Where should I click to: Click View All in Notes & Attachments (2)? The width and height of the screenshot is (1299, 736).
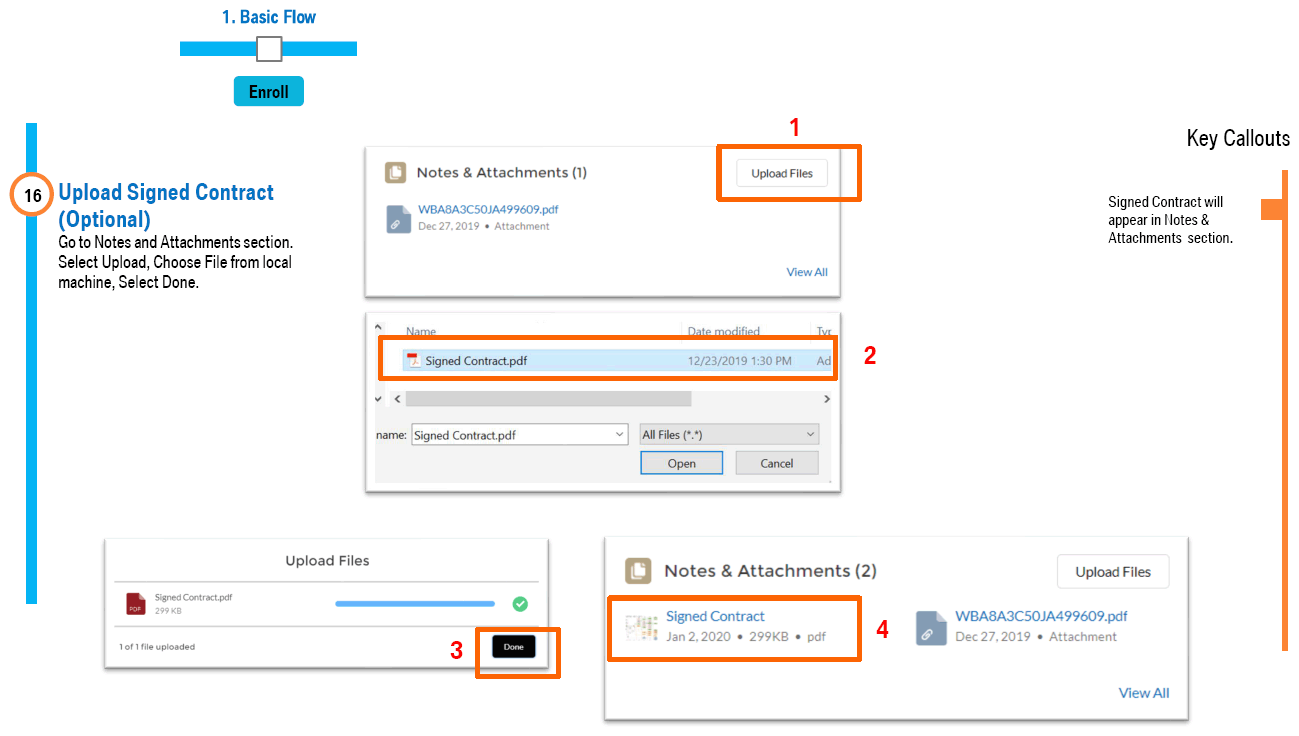tap(1143, 693)
